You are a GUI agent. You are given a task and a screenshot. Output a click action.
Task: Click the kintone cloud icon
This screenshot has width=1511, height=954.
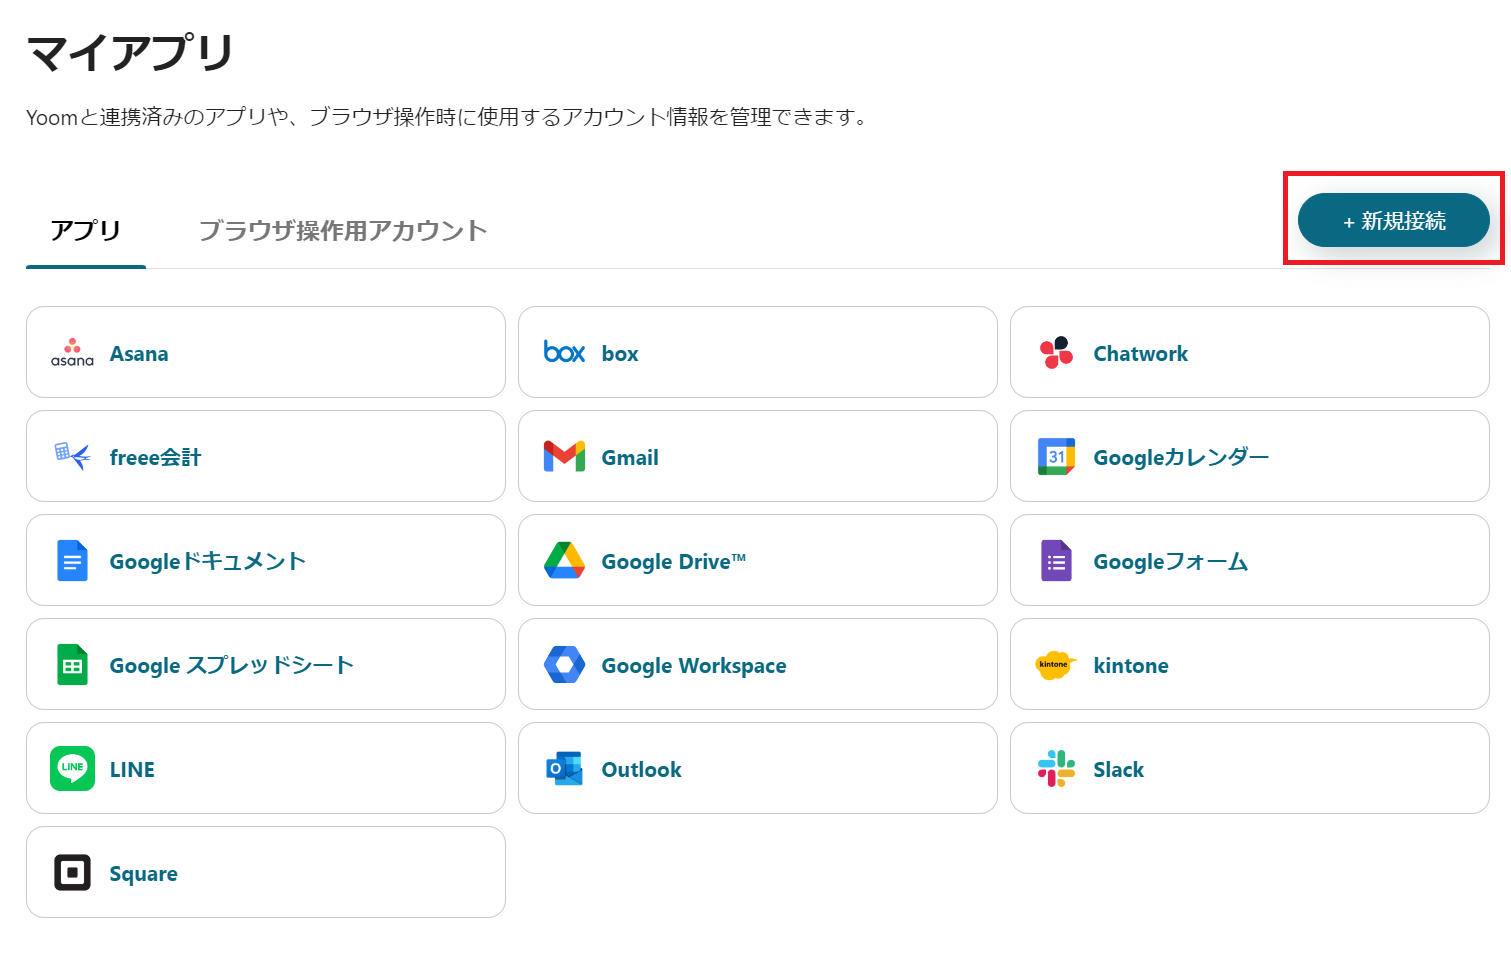(x=1054, y=665)
